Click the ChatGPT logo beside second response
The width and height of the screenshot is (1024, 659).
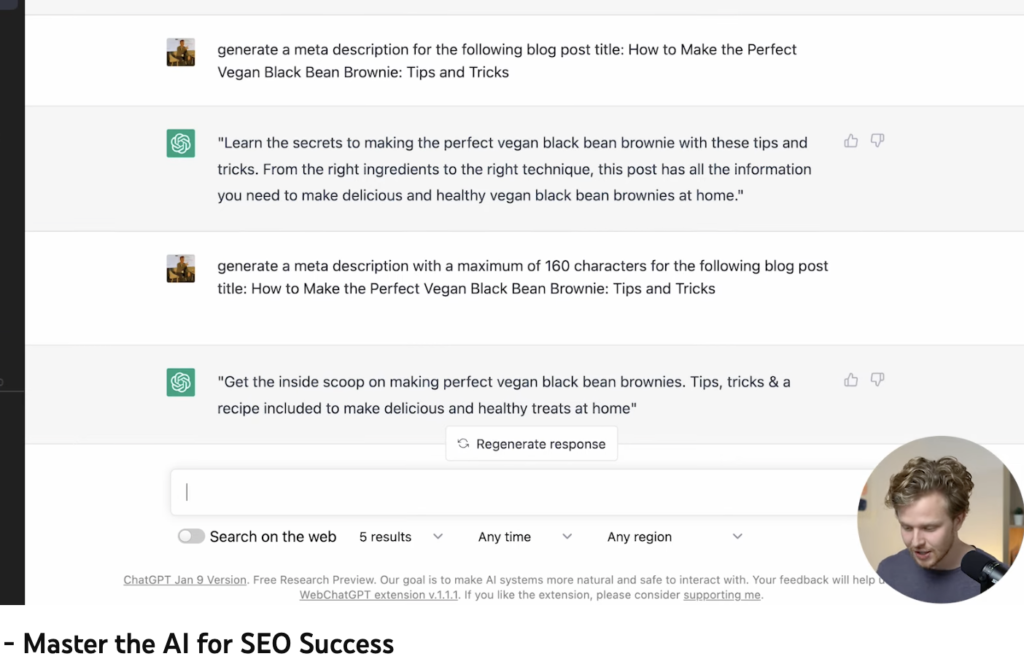coord(181,382)
